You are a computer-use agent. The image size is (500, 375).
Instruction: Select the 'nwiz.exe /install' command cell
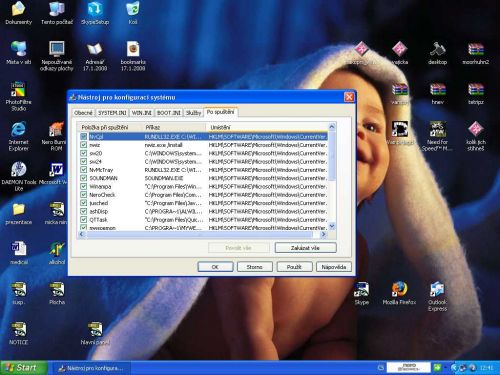[164, 145]
